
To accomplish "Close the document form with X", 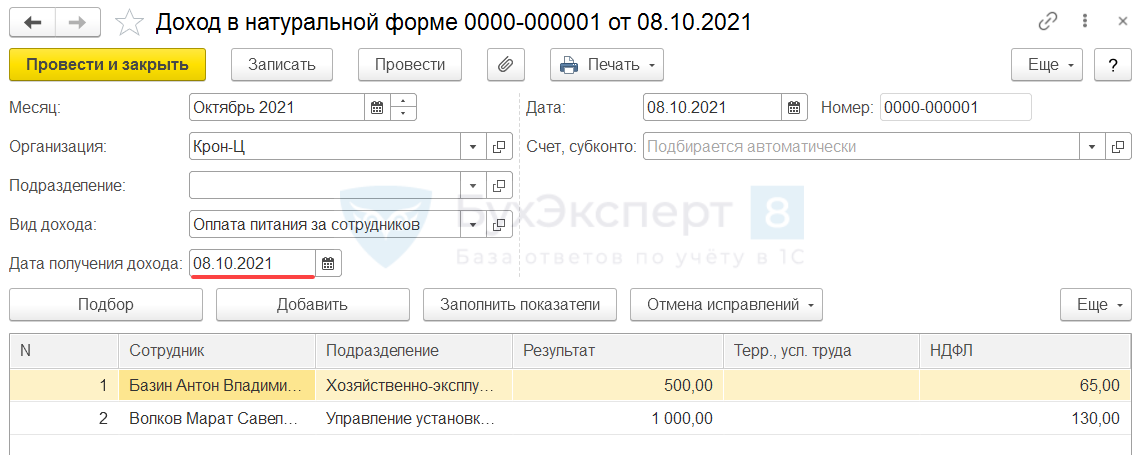I will tap(1123, 22).
